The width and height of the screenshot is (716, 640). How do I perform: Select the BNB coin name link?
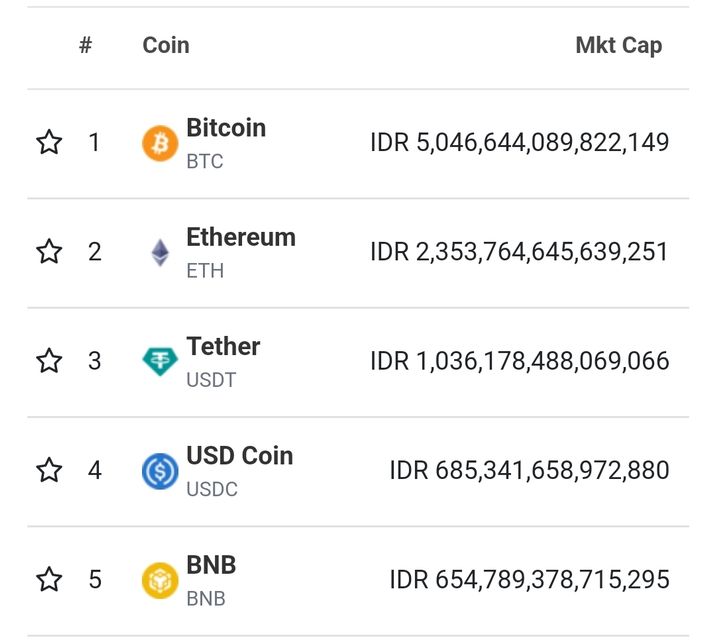point(211,564)
